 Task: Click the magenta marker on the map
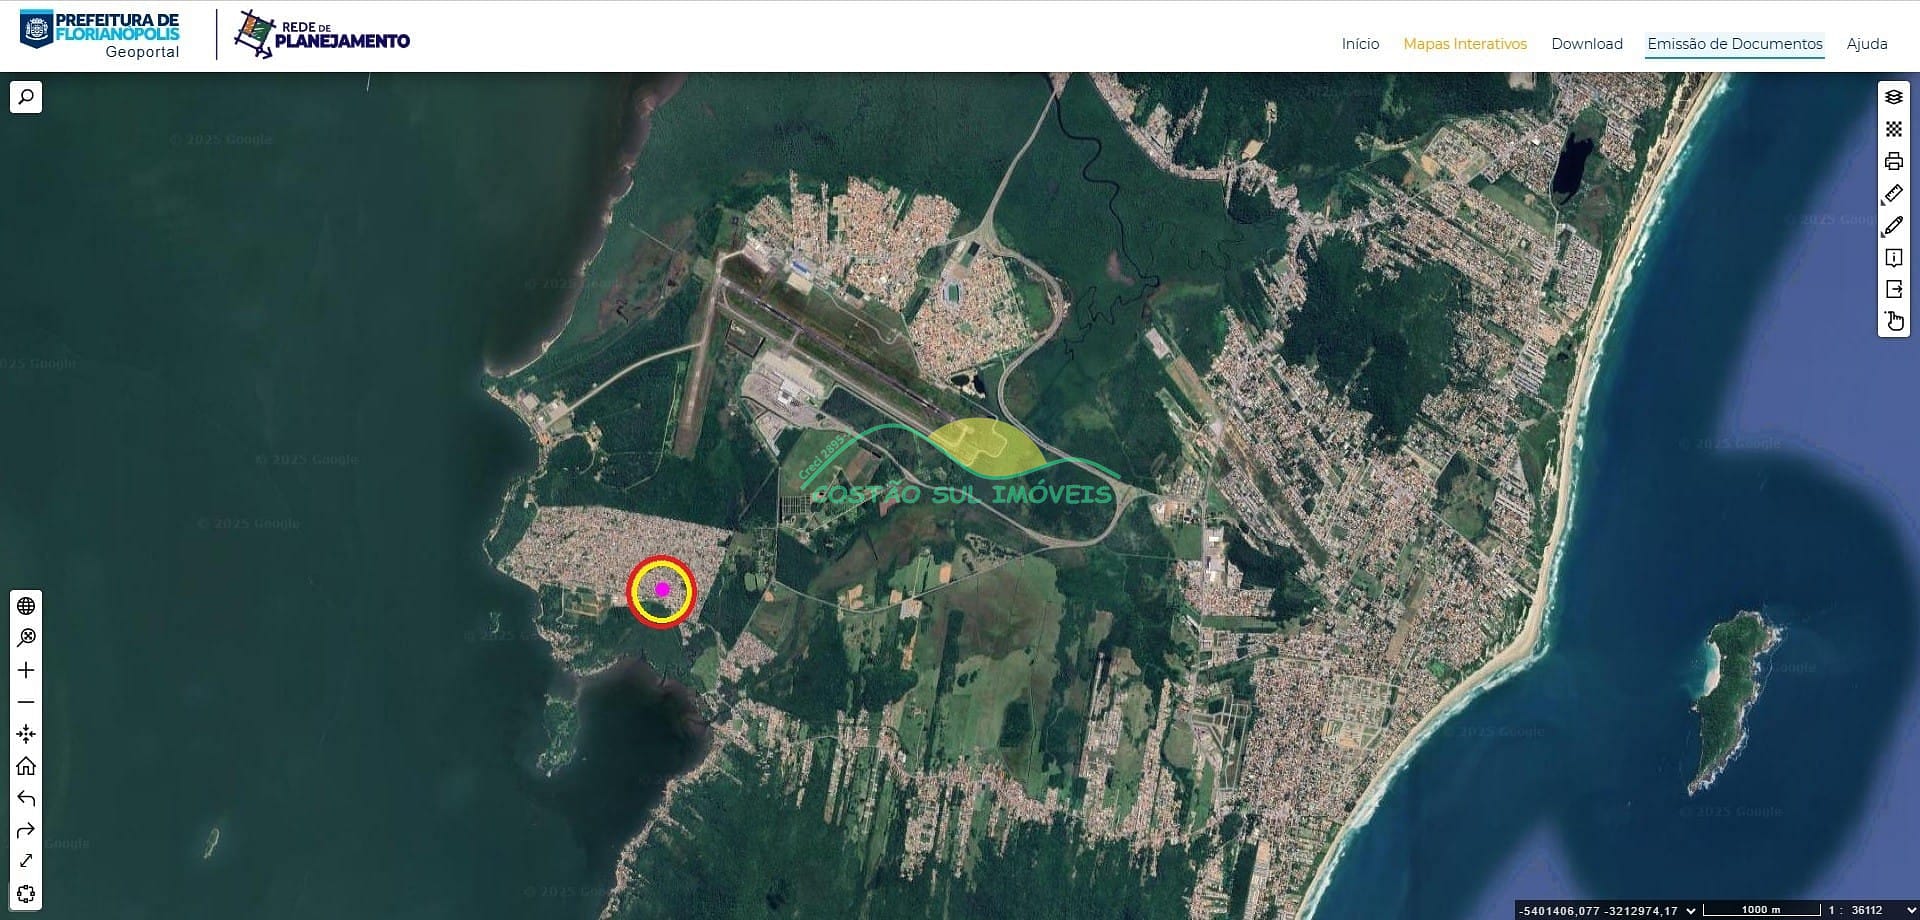[661, 590]
